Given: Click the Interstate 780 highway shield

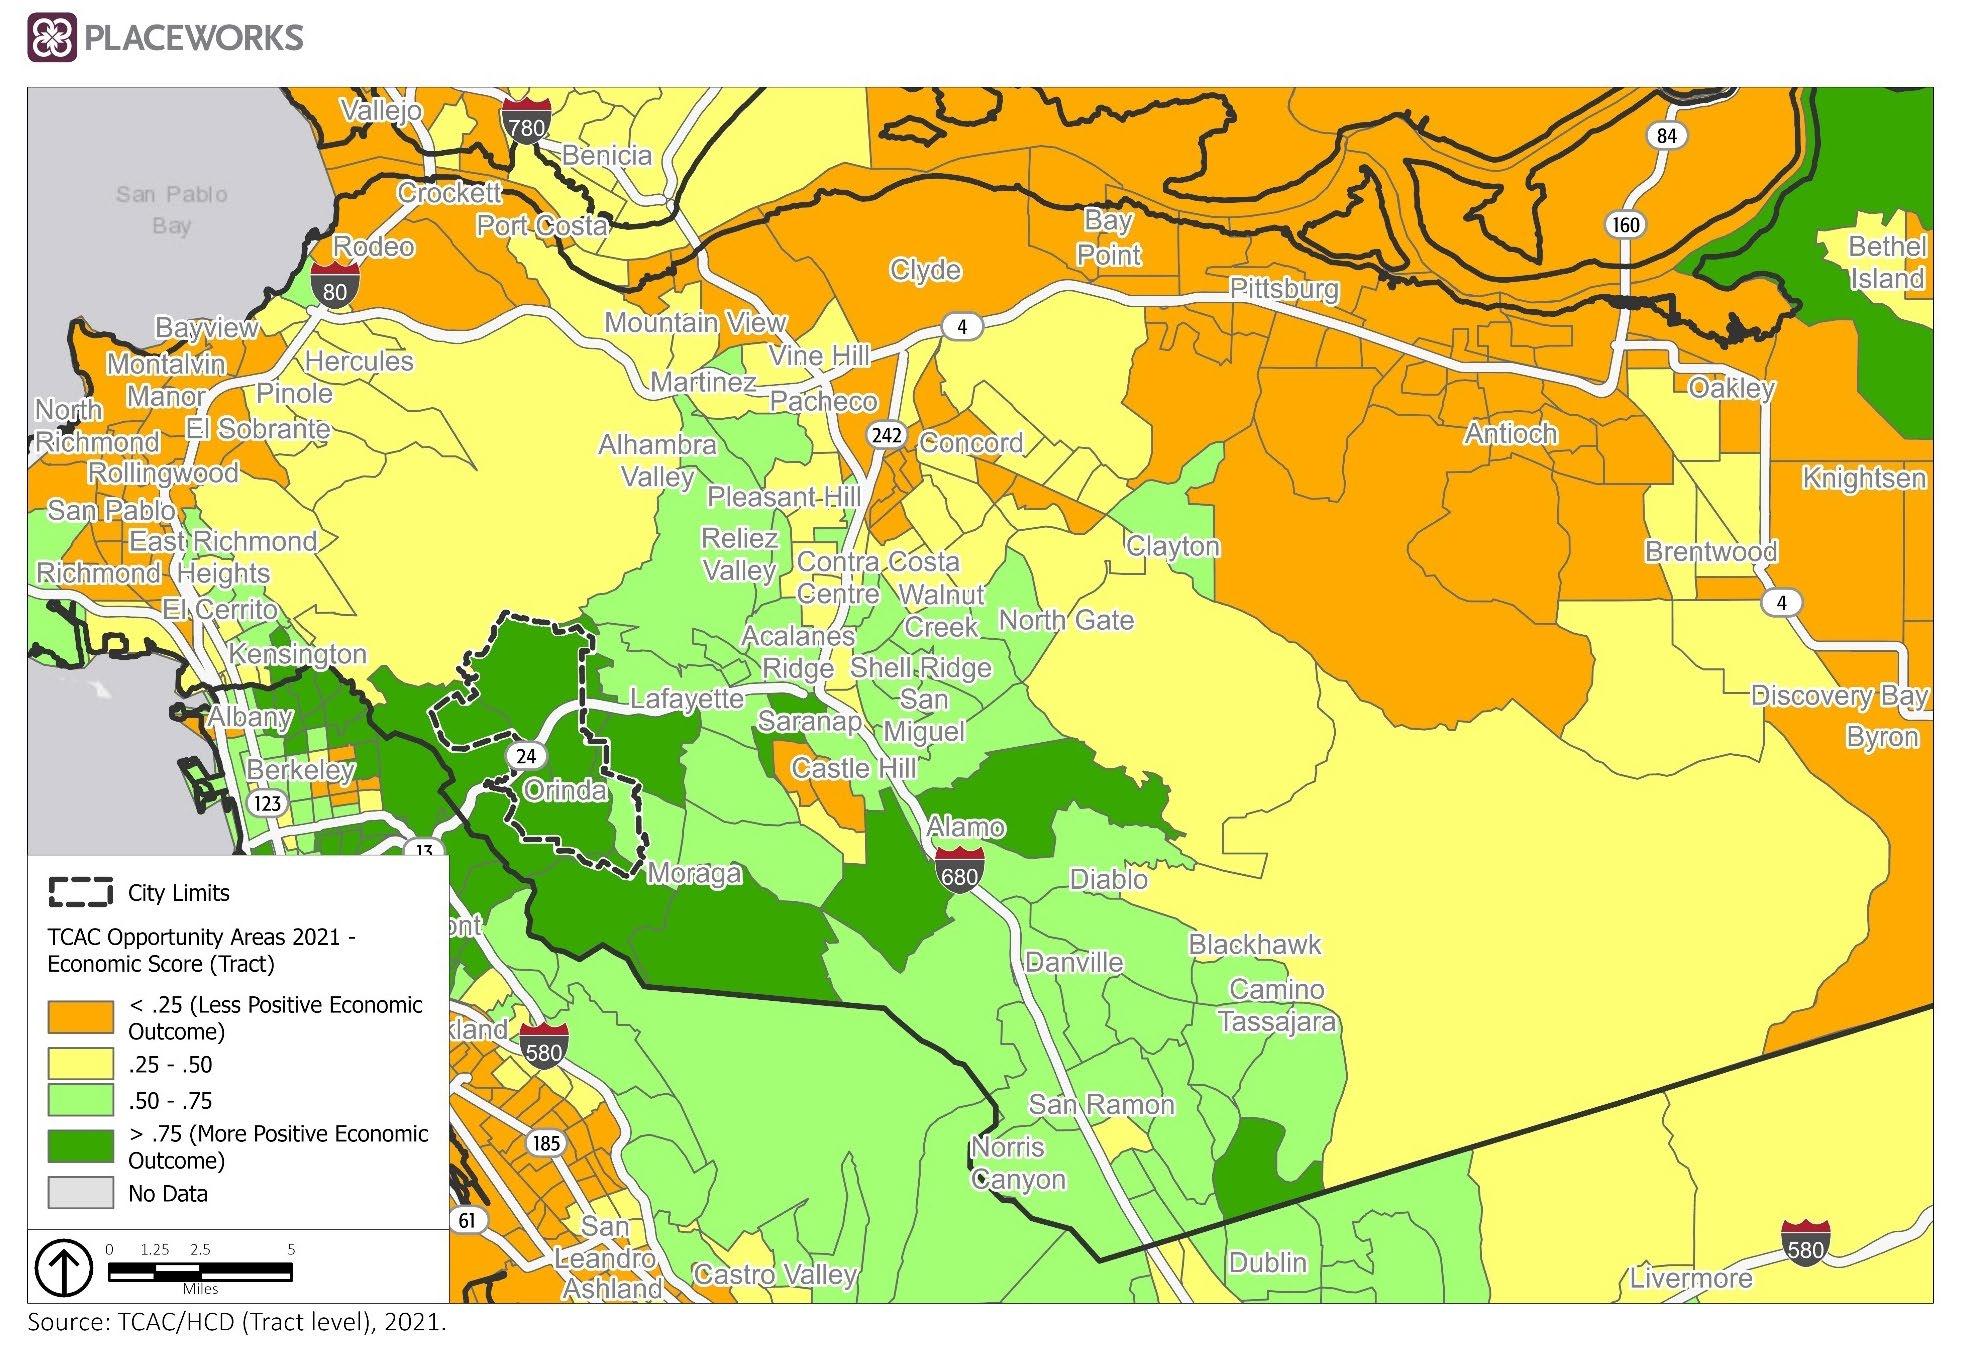Looking at the screenshot, I should pyautogui.click(x=526, y=122).
